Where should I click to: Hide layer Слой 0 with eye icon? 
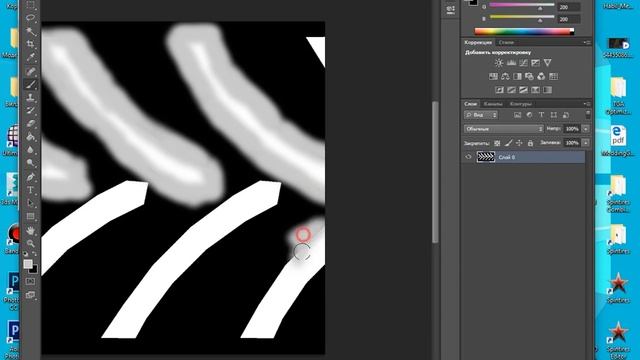click(x=468, y=157)
